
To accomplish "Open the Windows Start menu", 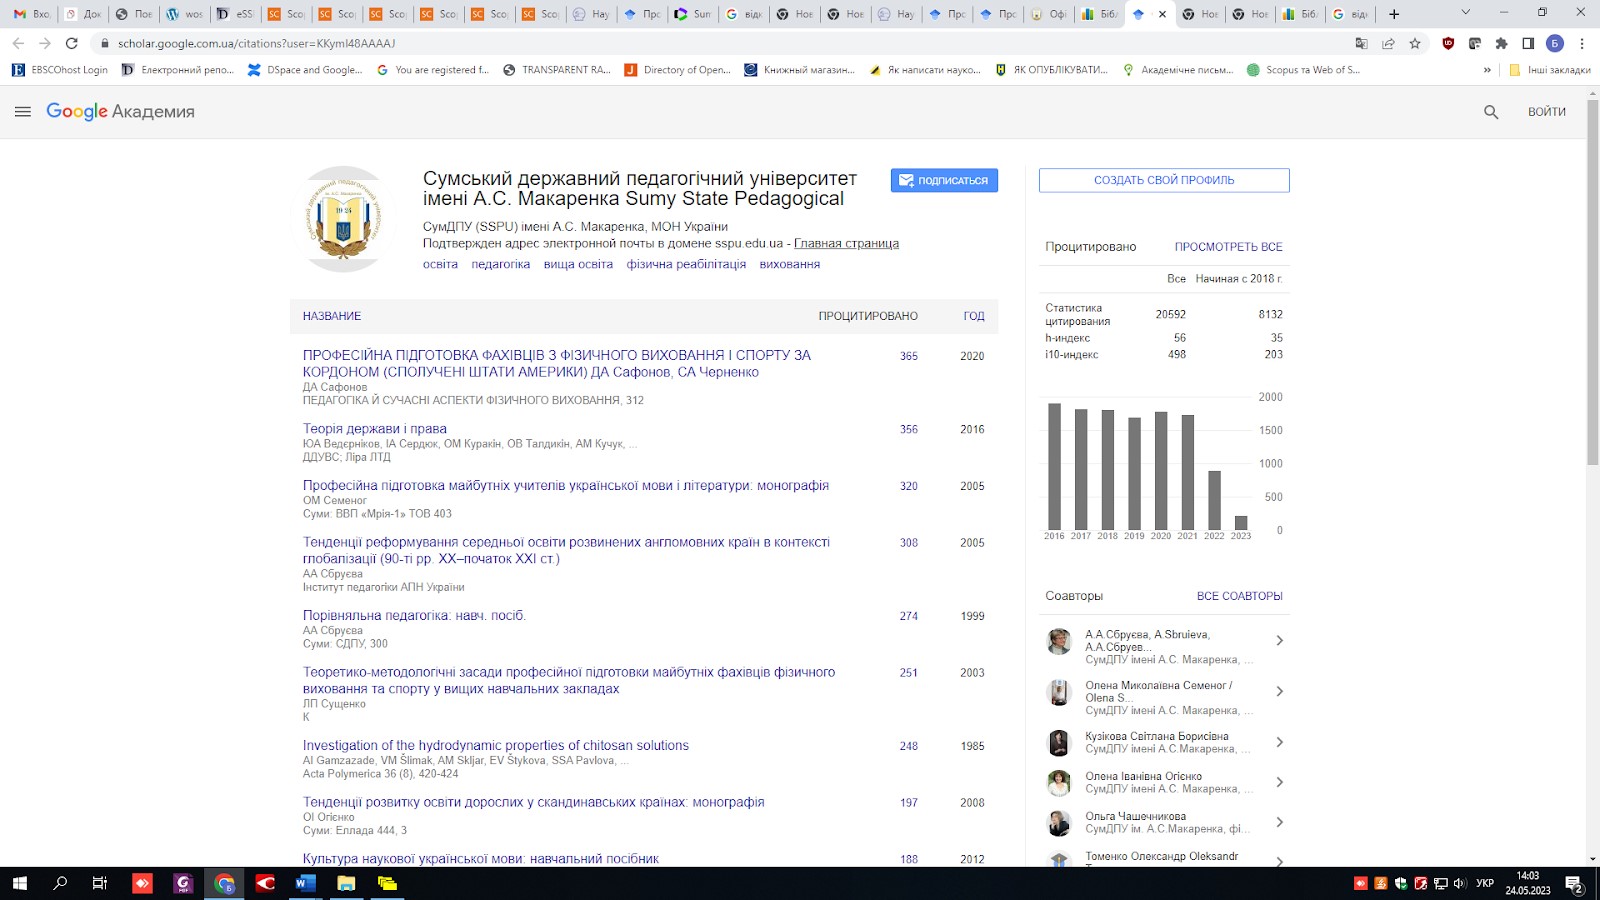I will (x=20, y=883).
